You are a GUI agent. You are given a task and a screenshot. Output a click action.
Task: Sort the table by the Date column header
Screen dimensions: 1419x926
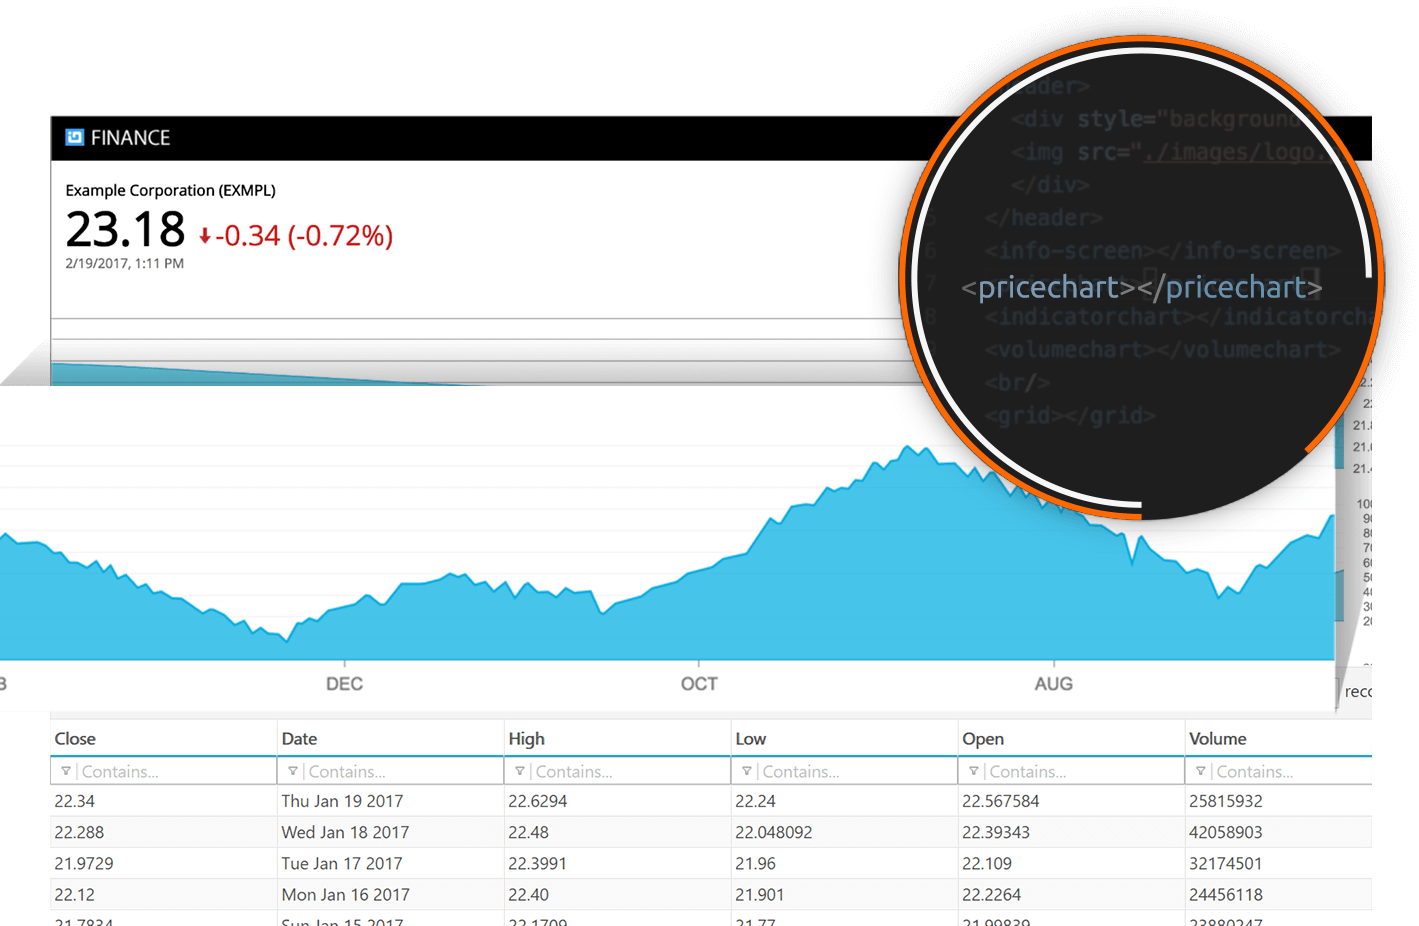pyautogui.click(x=299, y=738)
